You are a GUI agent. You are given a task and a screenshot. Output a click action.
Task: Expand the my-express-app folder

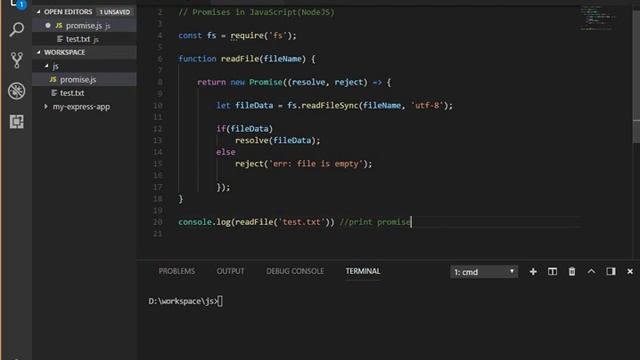(x=46, y=107)
